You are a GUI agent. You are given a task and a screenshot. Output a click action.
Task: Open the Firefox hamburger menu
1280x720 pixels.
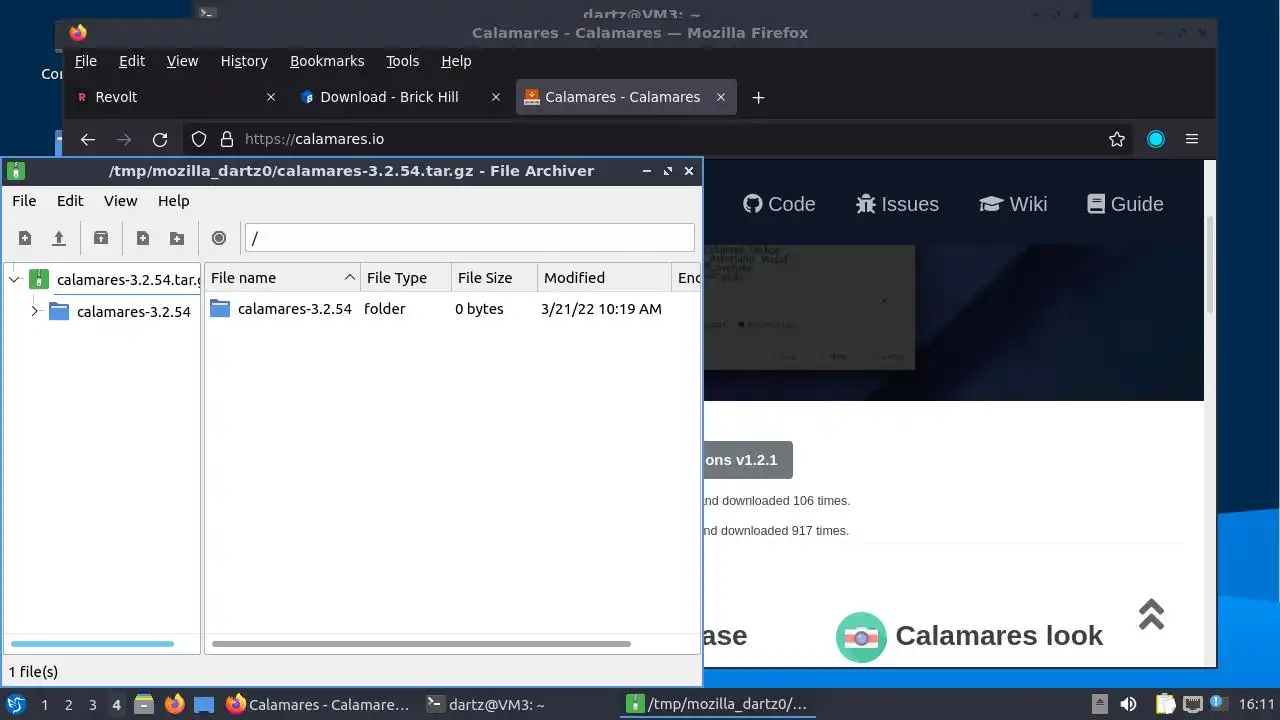pyautogui.click(x=1191, y=139)
